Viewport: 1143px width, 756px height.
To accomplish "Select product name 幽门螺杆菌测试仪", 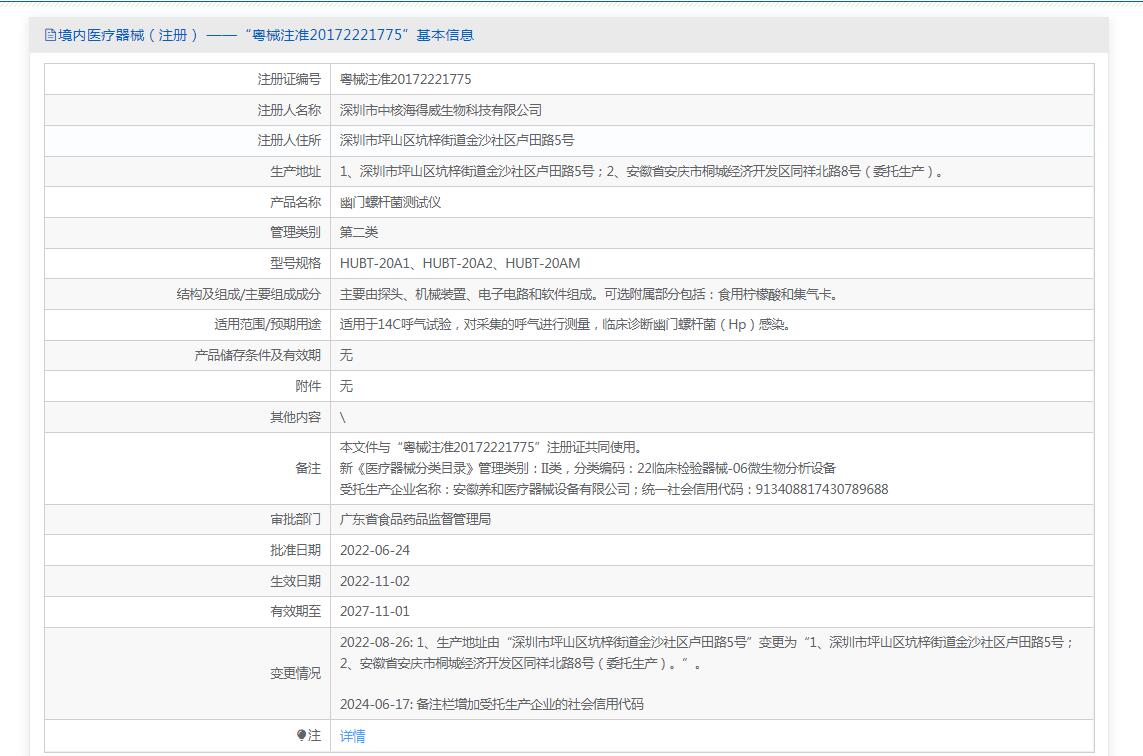I will tap(390, 202).
